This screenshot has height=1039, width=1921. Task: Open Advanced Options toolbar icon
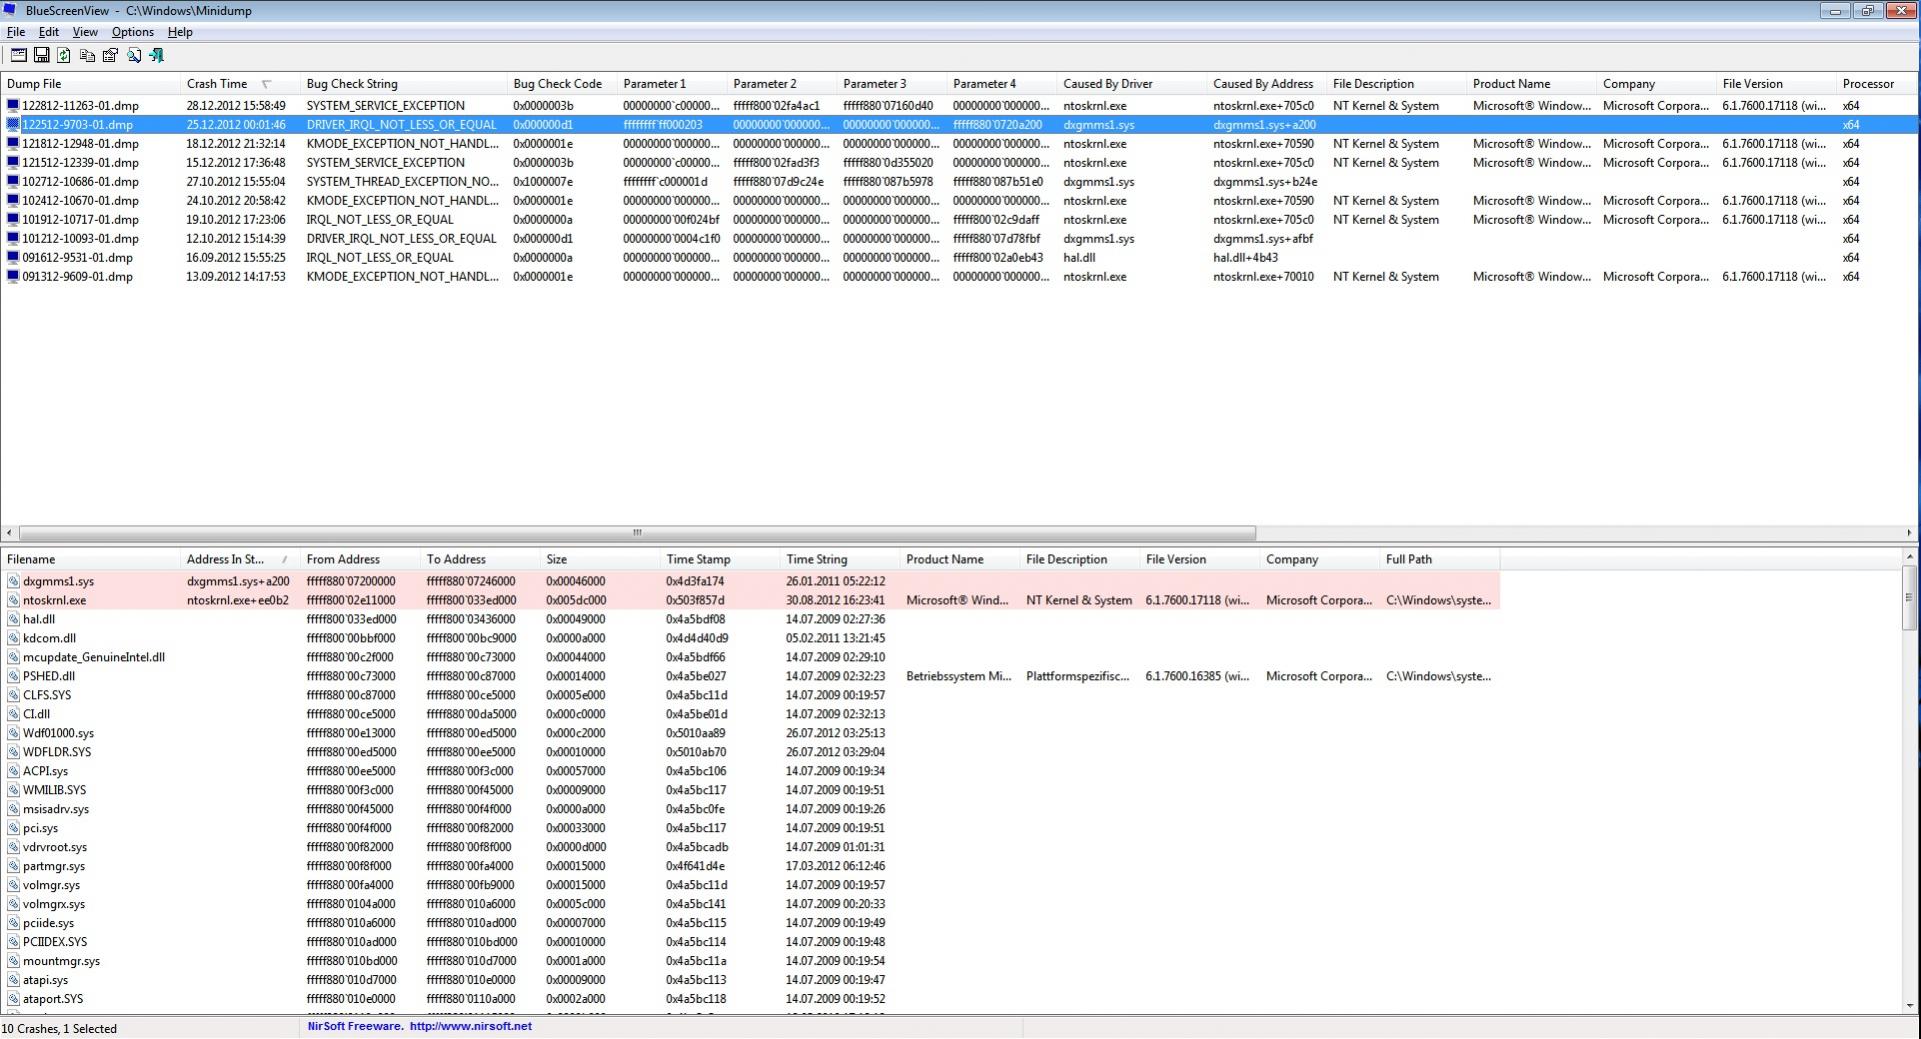pyautogui.click(x=18, y=56)
